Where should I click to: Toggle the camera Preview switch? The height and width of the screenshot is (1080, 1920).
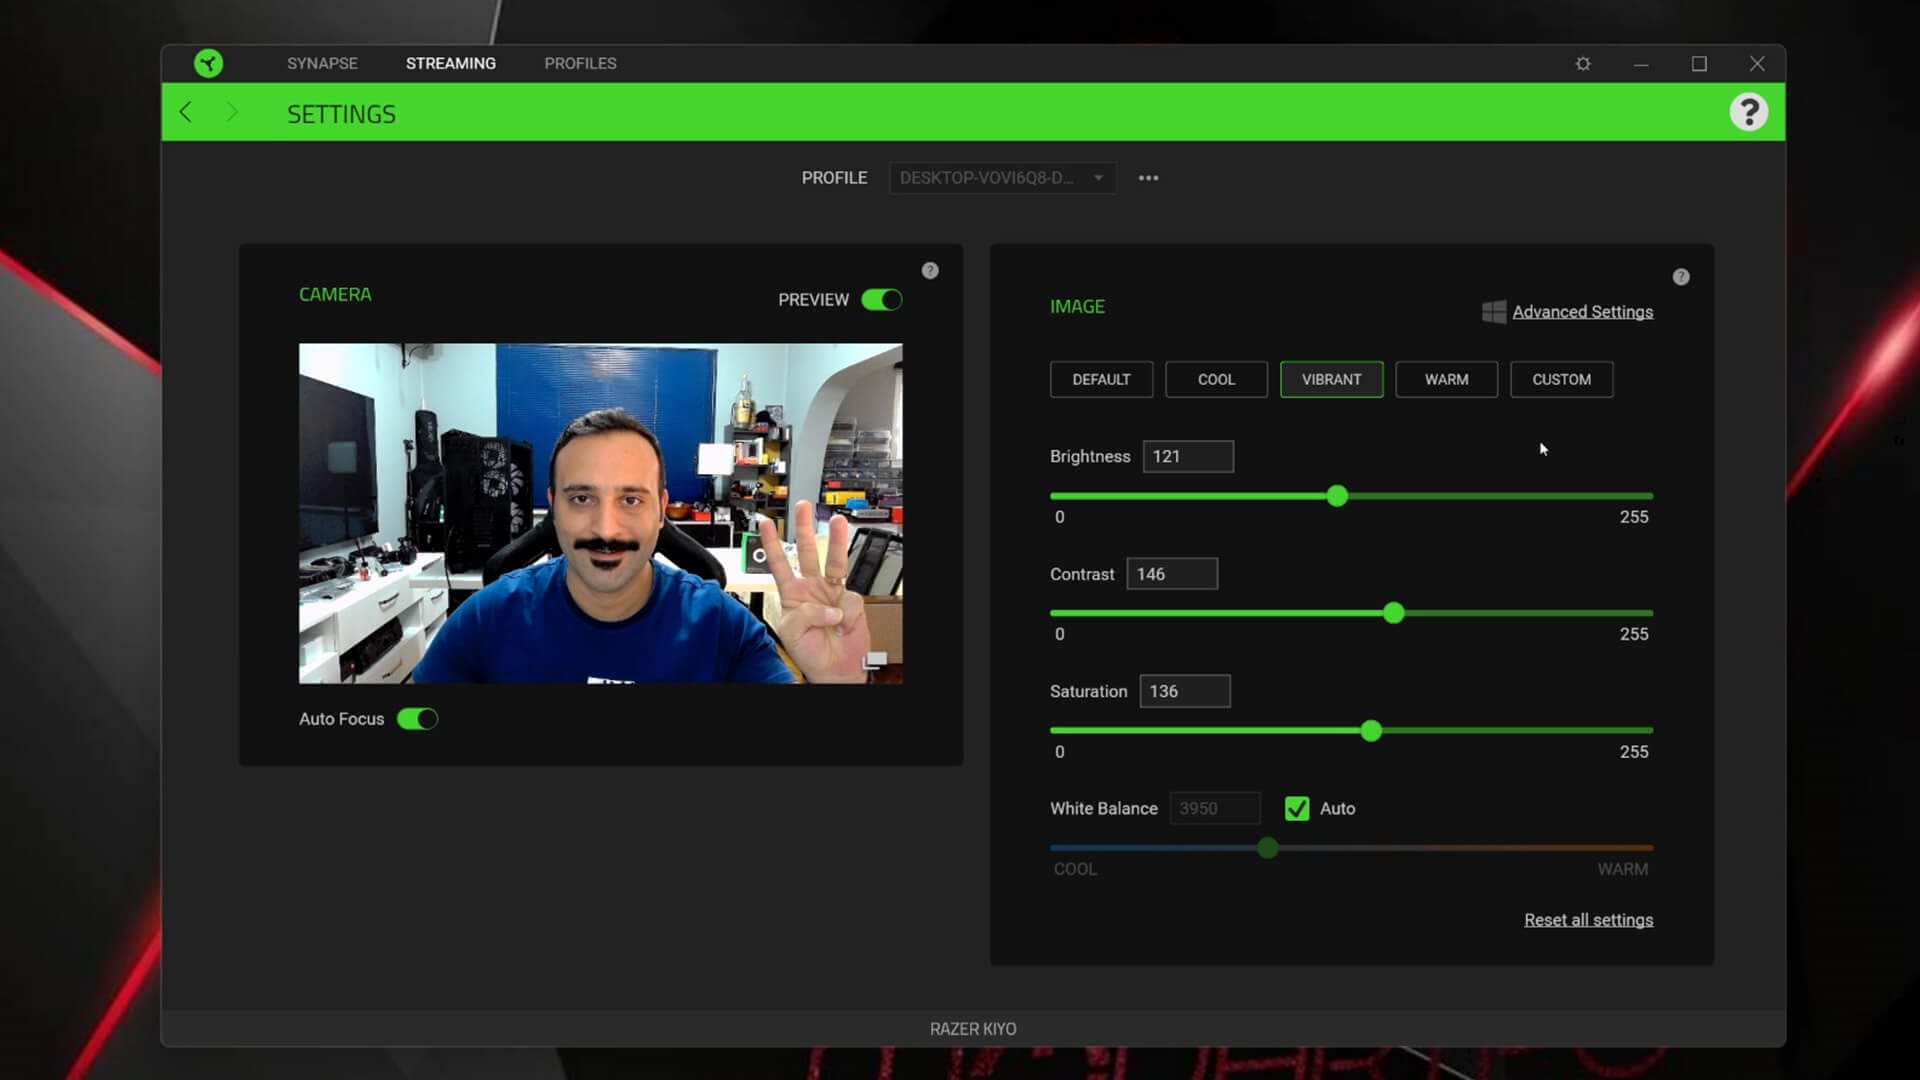click(881, 300)
